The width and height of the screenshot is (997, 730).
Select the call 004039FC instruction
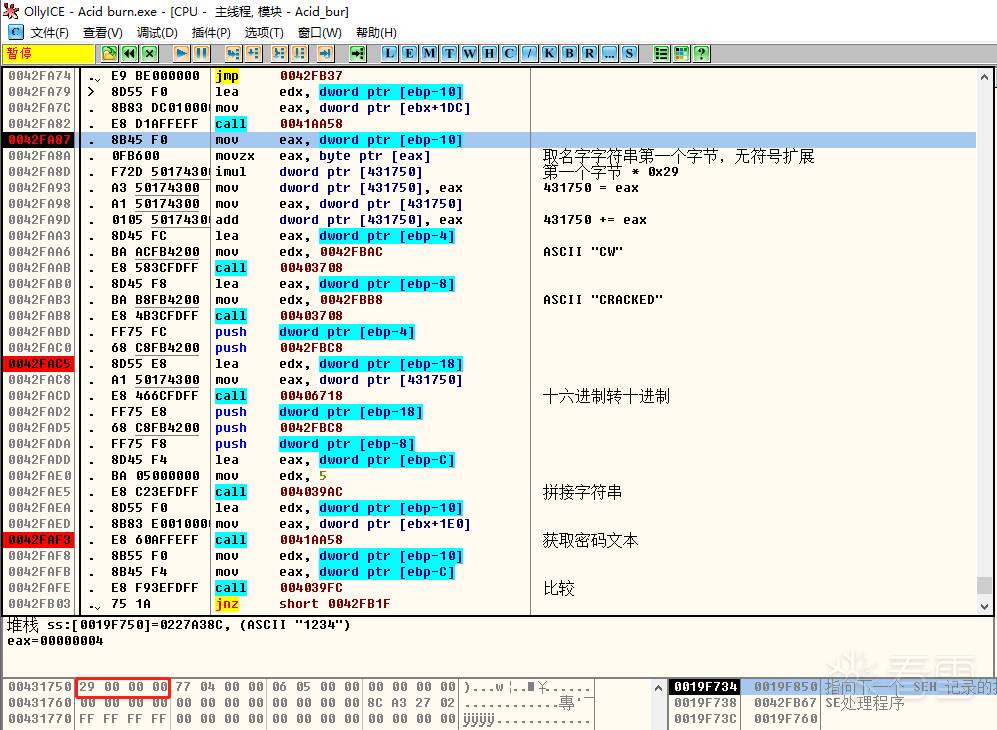[x=278, y=588]
